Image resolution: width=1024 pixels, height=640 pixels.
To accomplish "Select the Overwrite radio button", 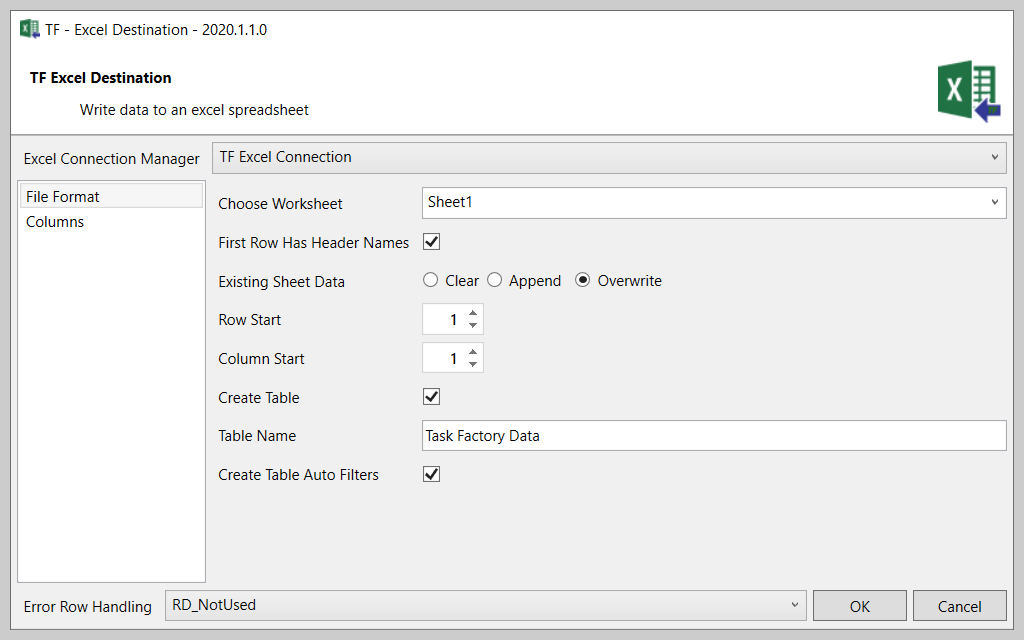I will coord(583,280).
